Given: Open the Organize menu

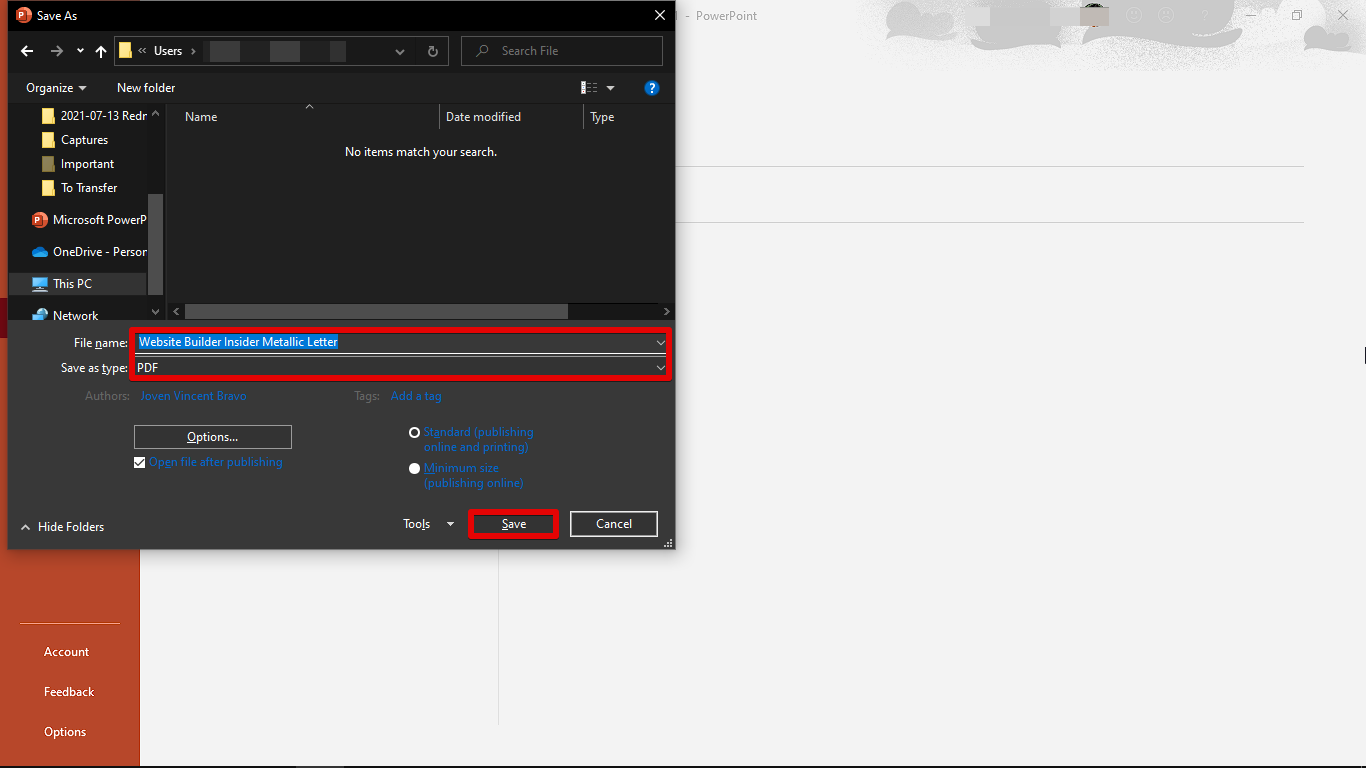Looking at the screenshot, I should (55, 88).
